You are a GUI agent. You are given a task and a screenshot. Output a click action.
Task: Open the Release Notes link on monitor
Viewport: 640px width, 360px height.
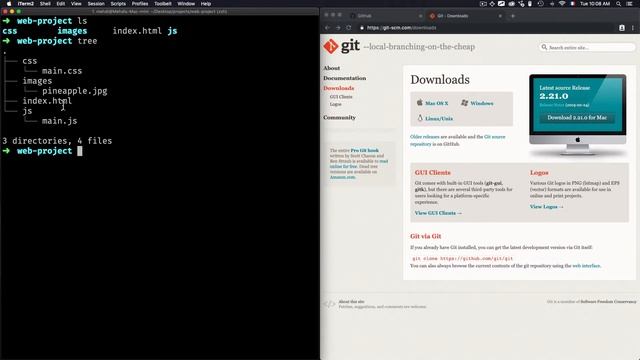click(551, 105)
